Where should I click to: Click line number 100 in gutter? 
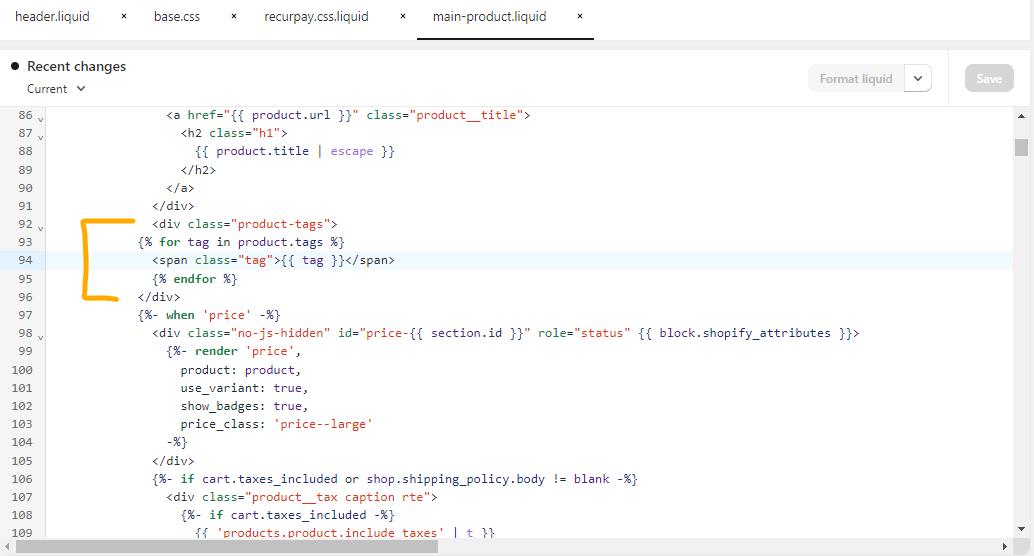tap(22, 370)
